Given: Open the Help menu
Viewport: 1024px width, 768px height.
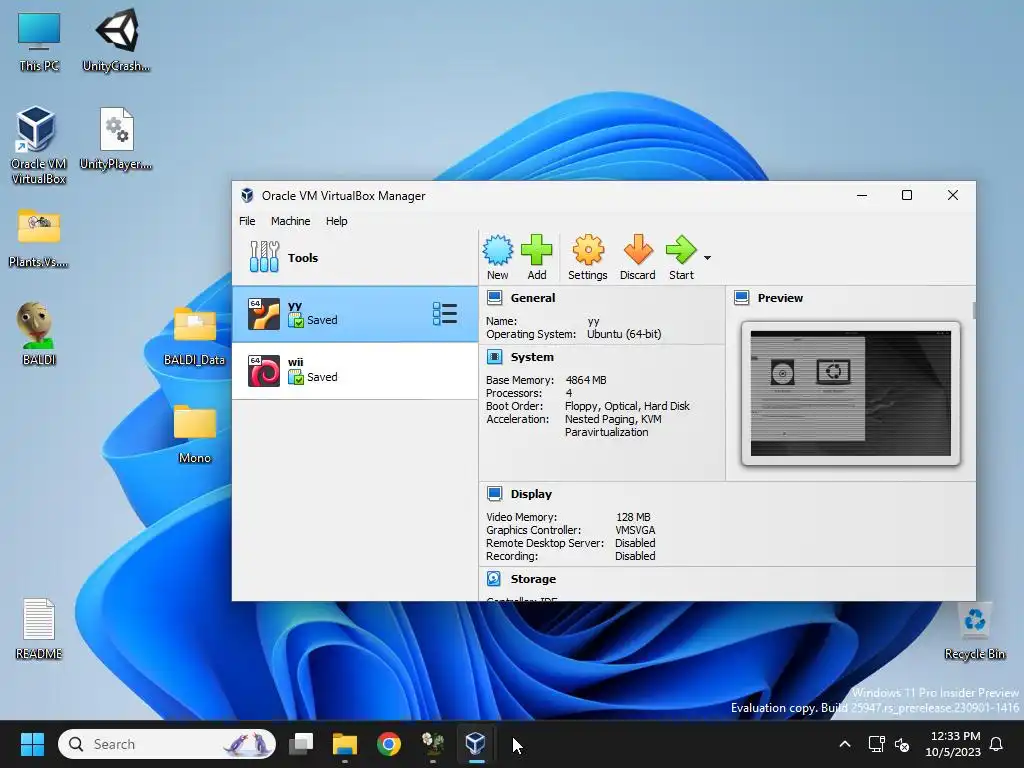Looking at the screenshot, I should (x=336, y=221).
